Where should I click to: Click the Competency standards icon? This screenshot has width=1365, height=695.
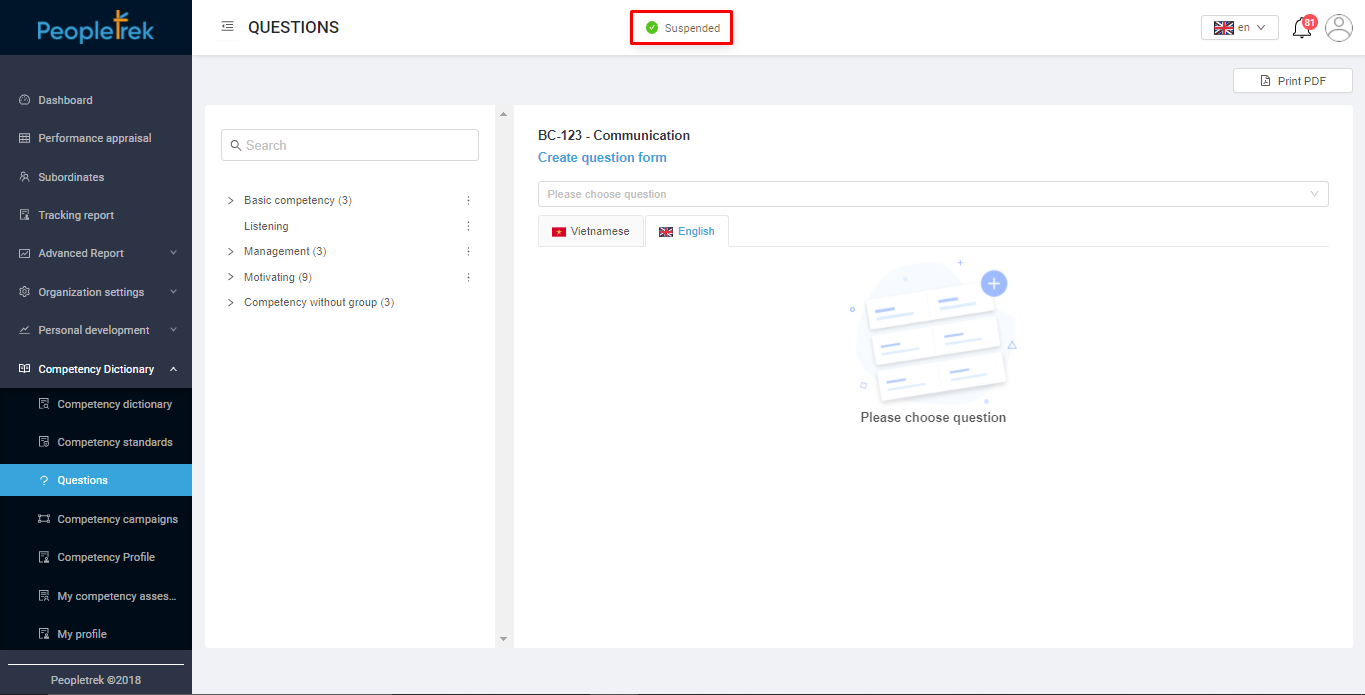click(x=44, y=442)
